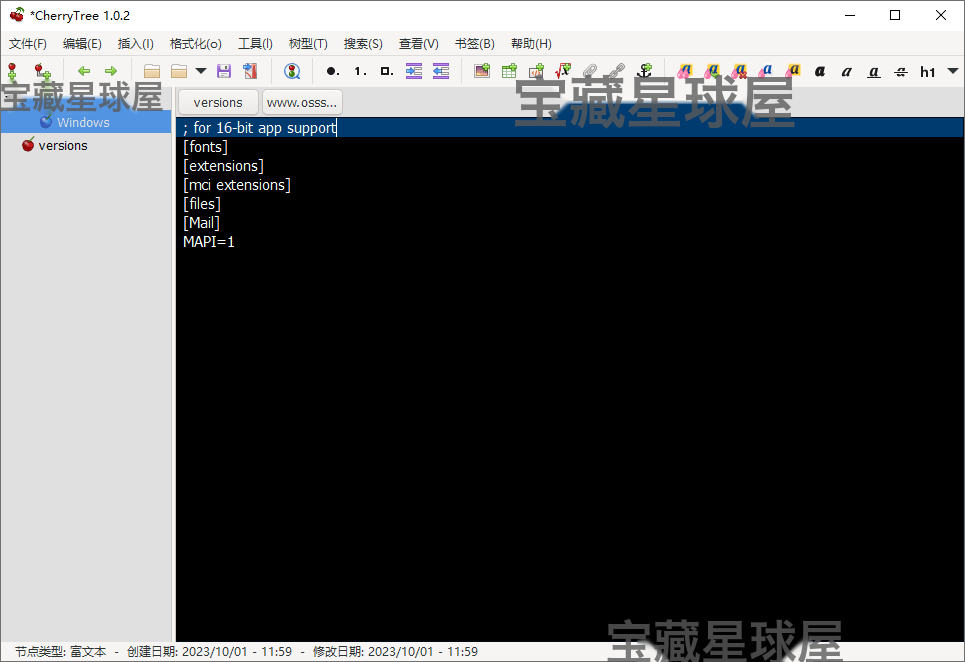Click the first folder icon in toolbar
The width and height of the screenshot is (965, 662).
[x=152, y=71]
